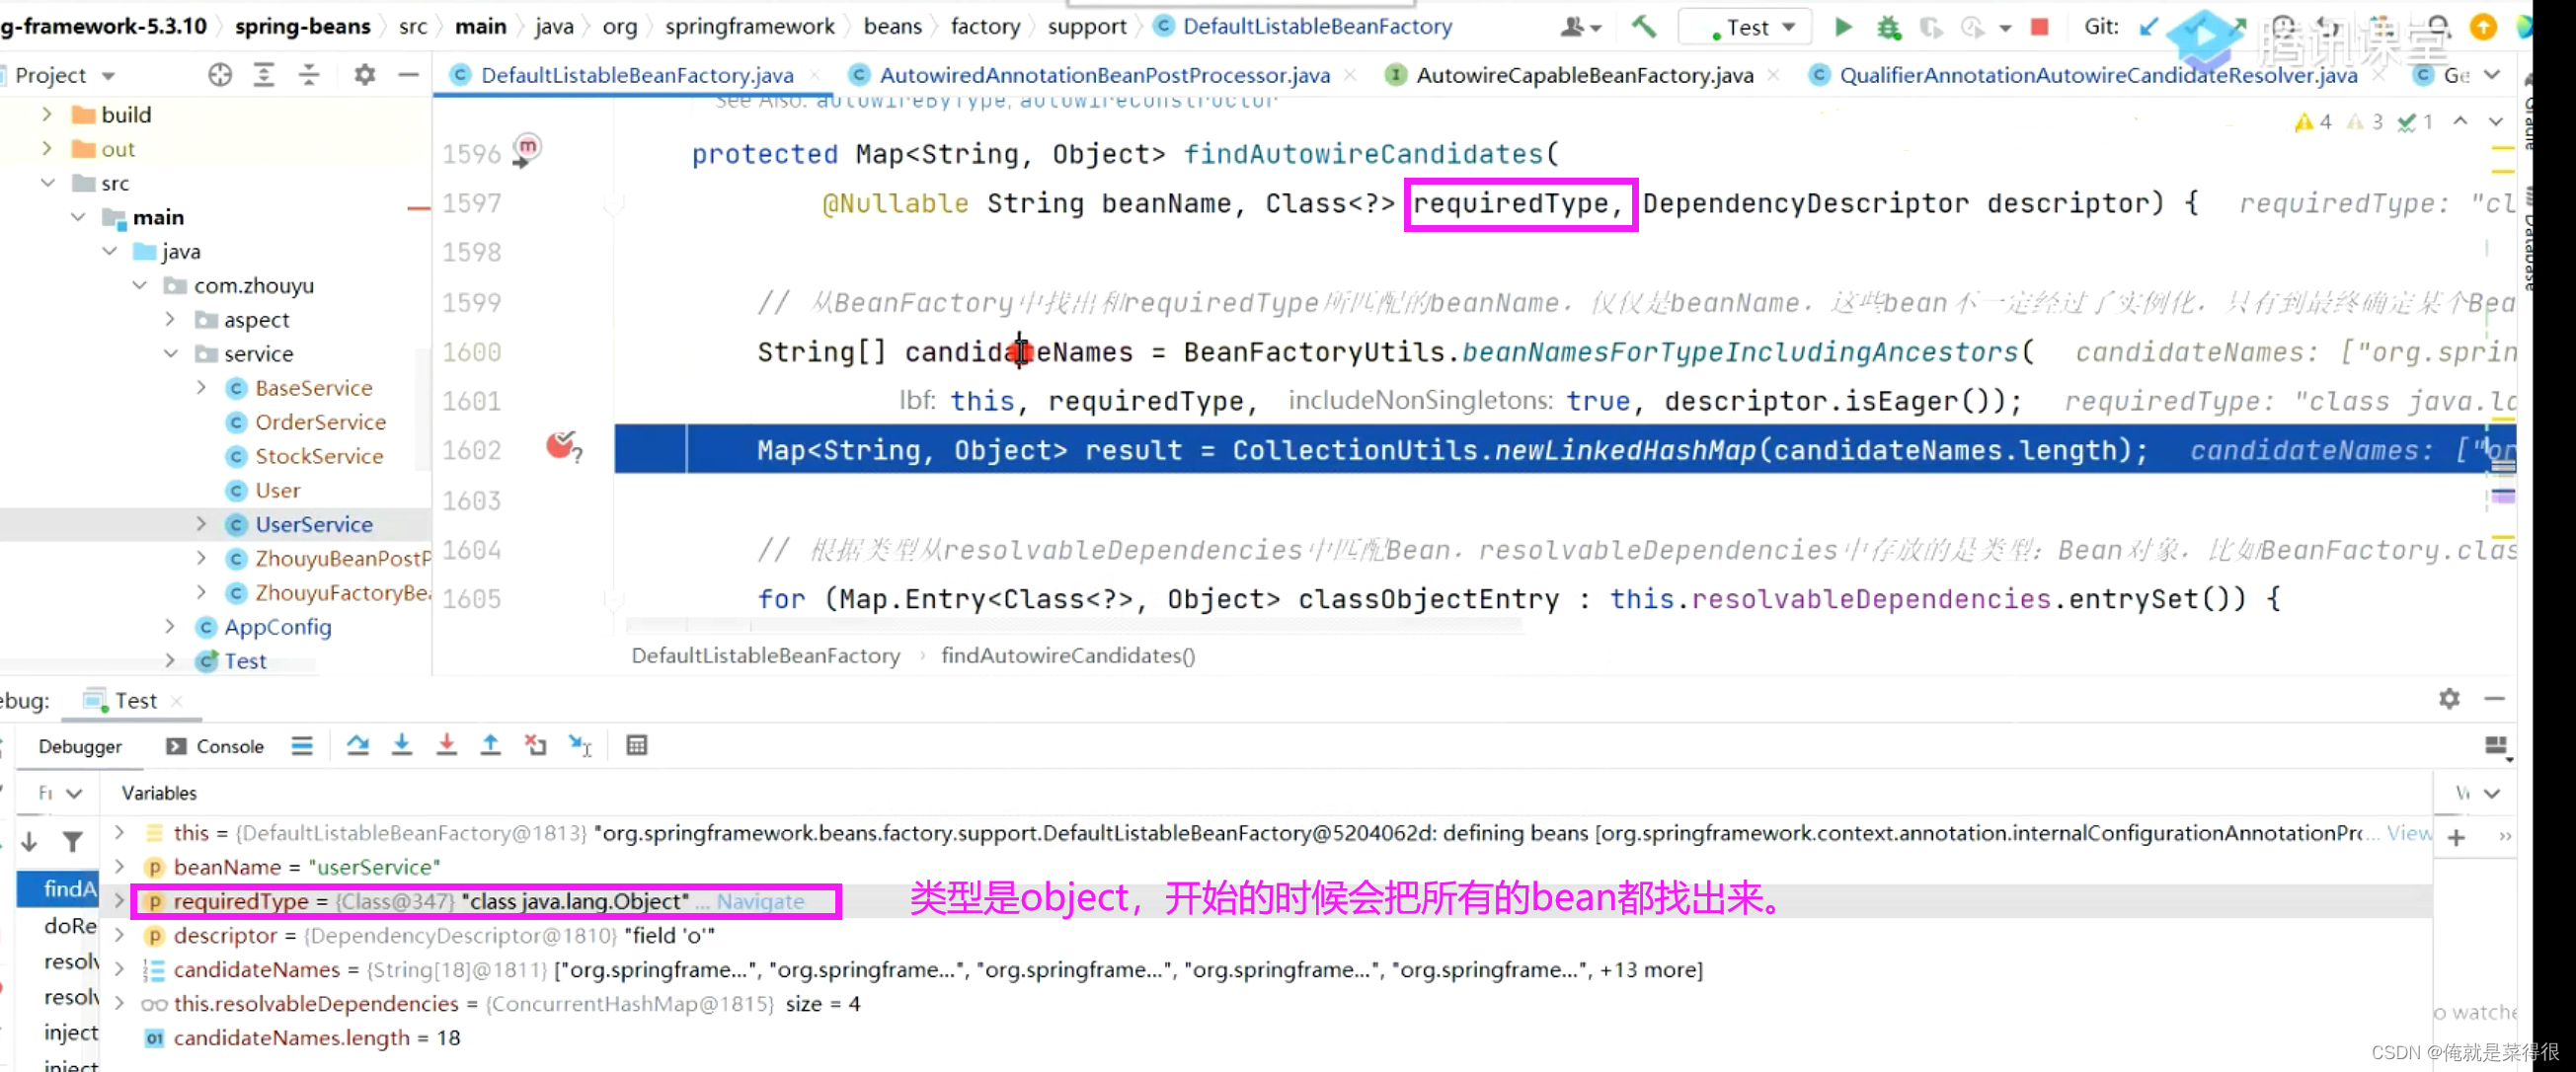Viewport: 2576px width, 1072px height.
Task: Click the Step Over debugger icon
Action: tap(357, 745)
